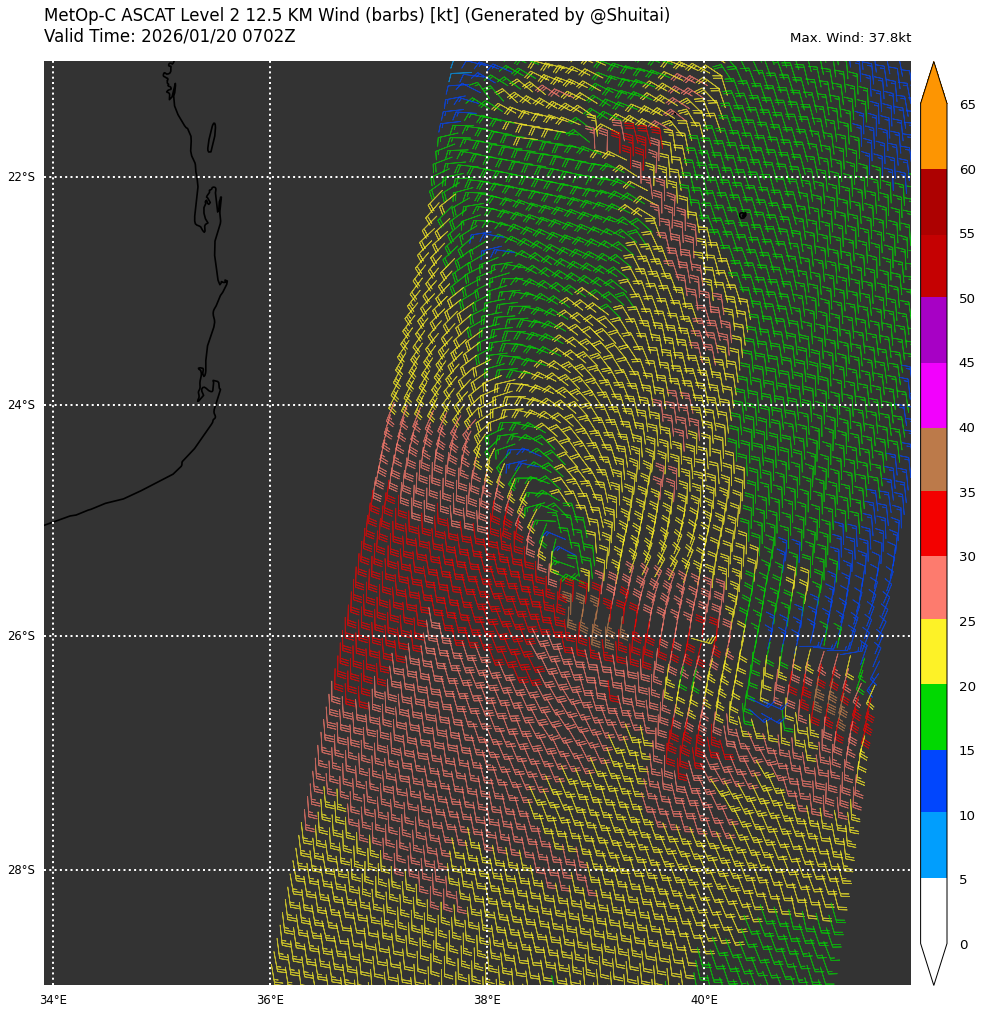The width and height of the screenshot is (982, 1014).
Task: Choose the green 15–20 kt colorbar segment
Action: 933,717
